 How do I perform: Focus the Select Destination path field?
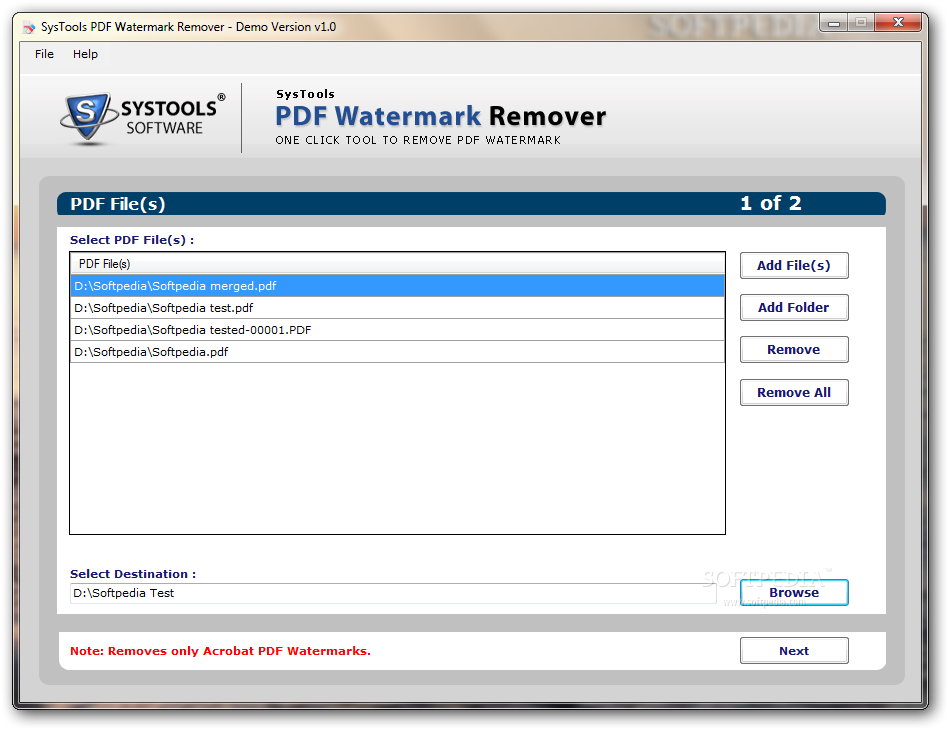393,593
